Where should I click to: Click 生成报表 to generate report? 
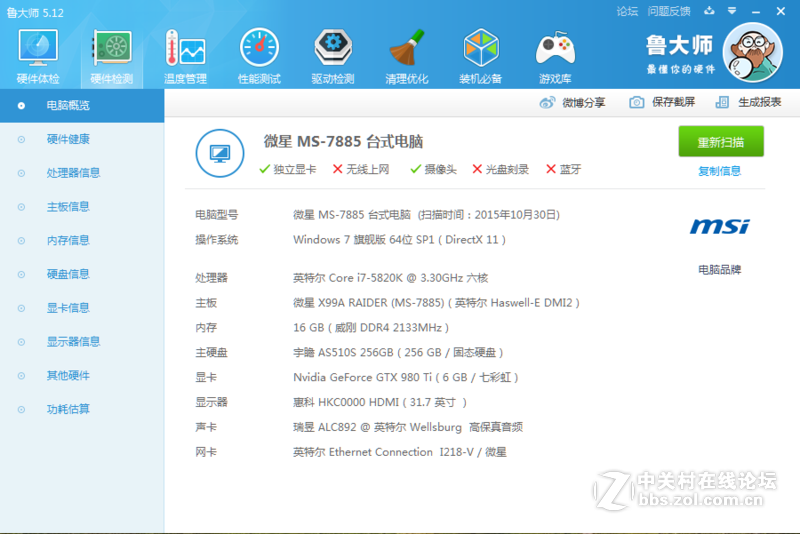pos(749,102)
